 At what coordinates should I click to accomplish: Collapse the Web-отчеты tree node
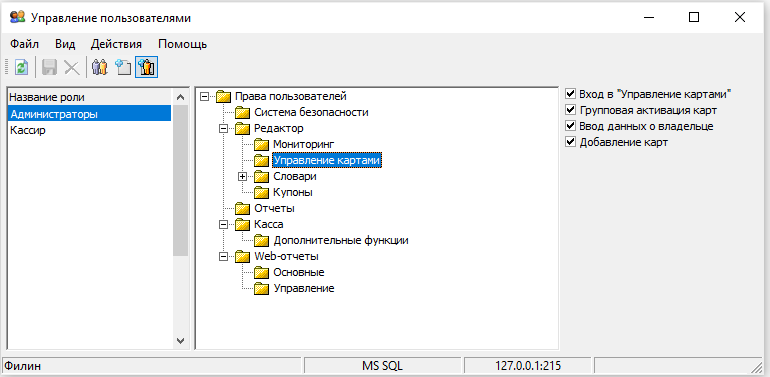coord(223,257)
